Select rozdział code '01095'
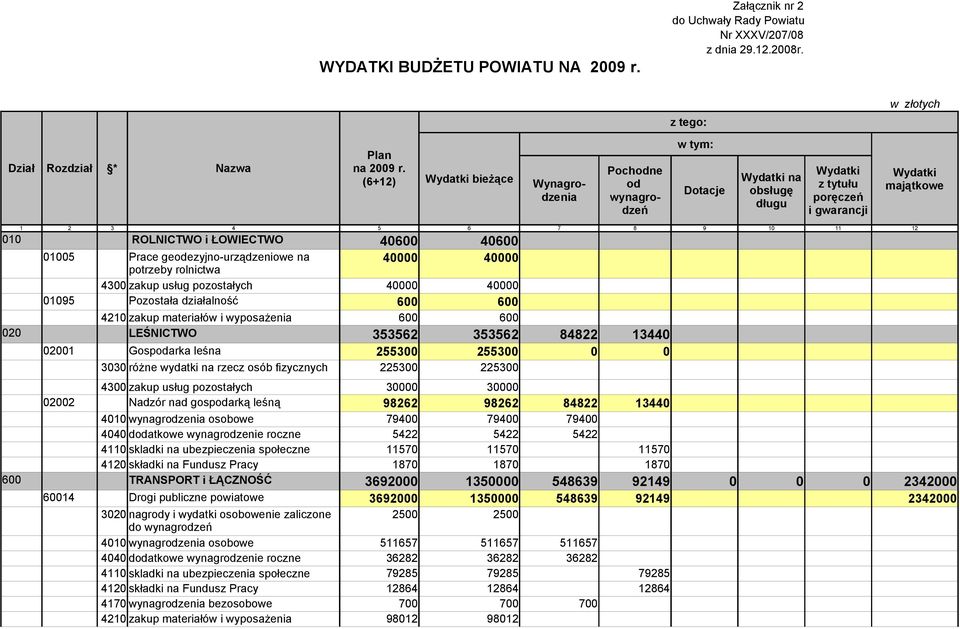The image size is (960, 629). click(59, 301)
